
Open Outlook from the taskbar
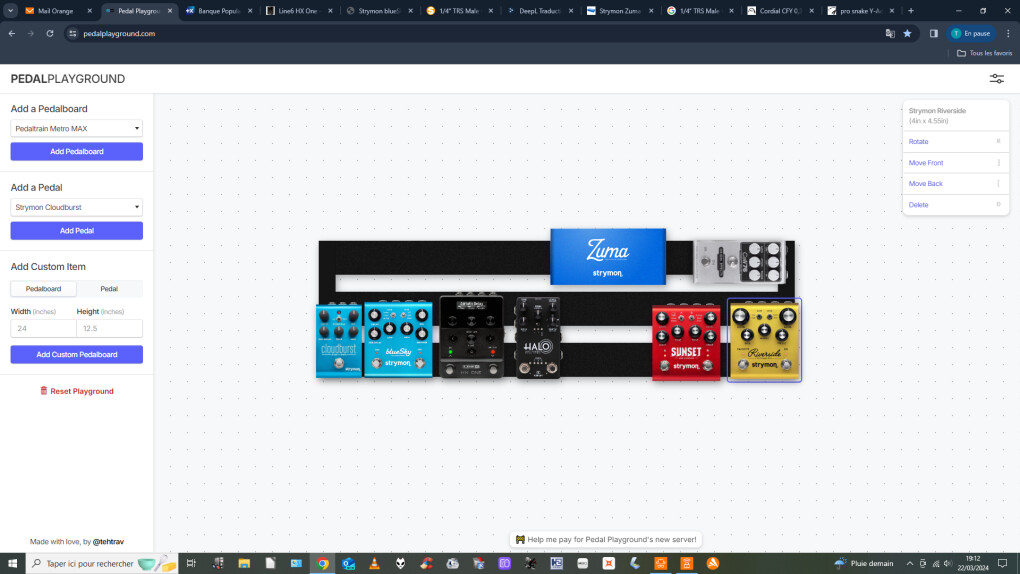pyautogui.click(x=349, y=564)
